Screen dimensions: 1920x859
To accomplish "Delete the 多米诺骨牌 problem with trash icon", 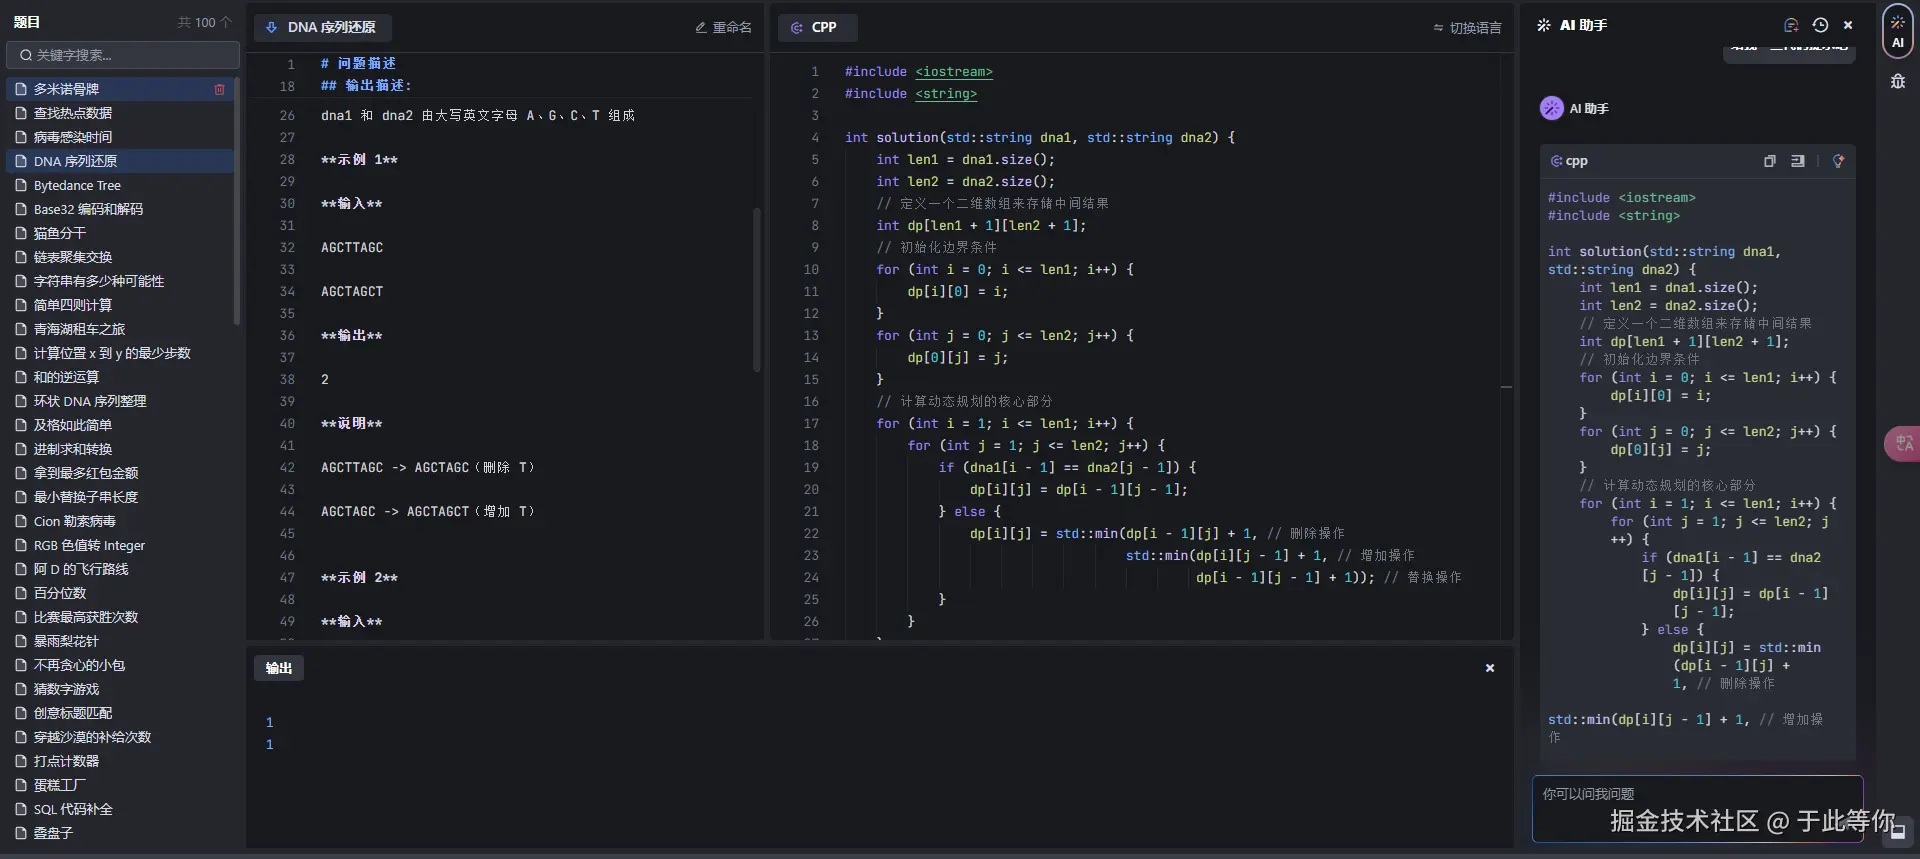I will coord(219,89).
